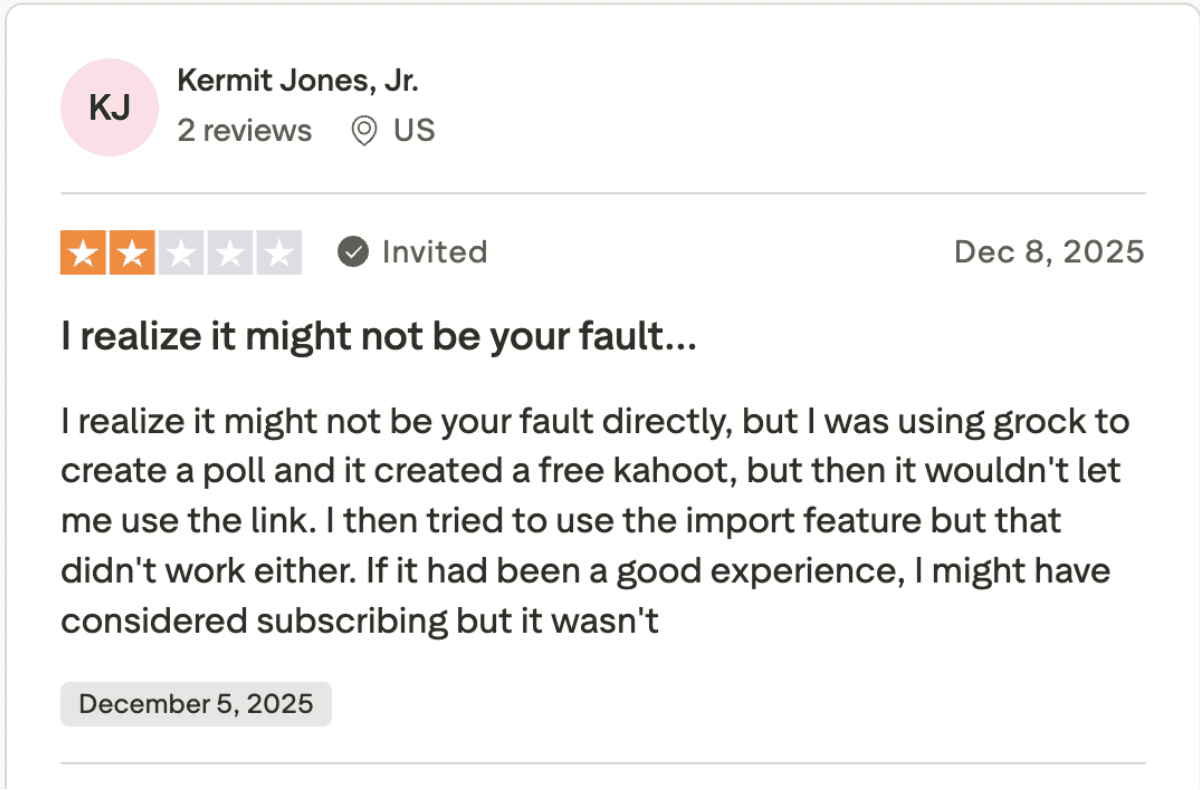Click the "Invited" label text
This screenshot has height=790, width=1200.
(434, 252)
